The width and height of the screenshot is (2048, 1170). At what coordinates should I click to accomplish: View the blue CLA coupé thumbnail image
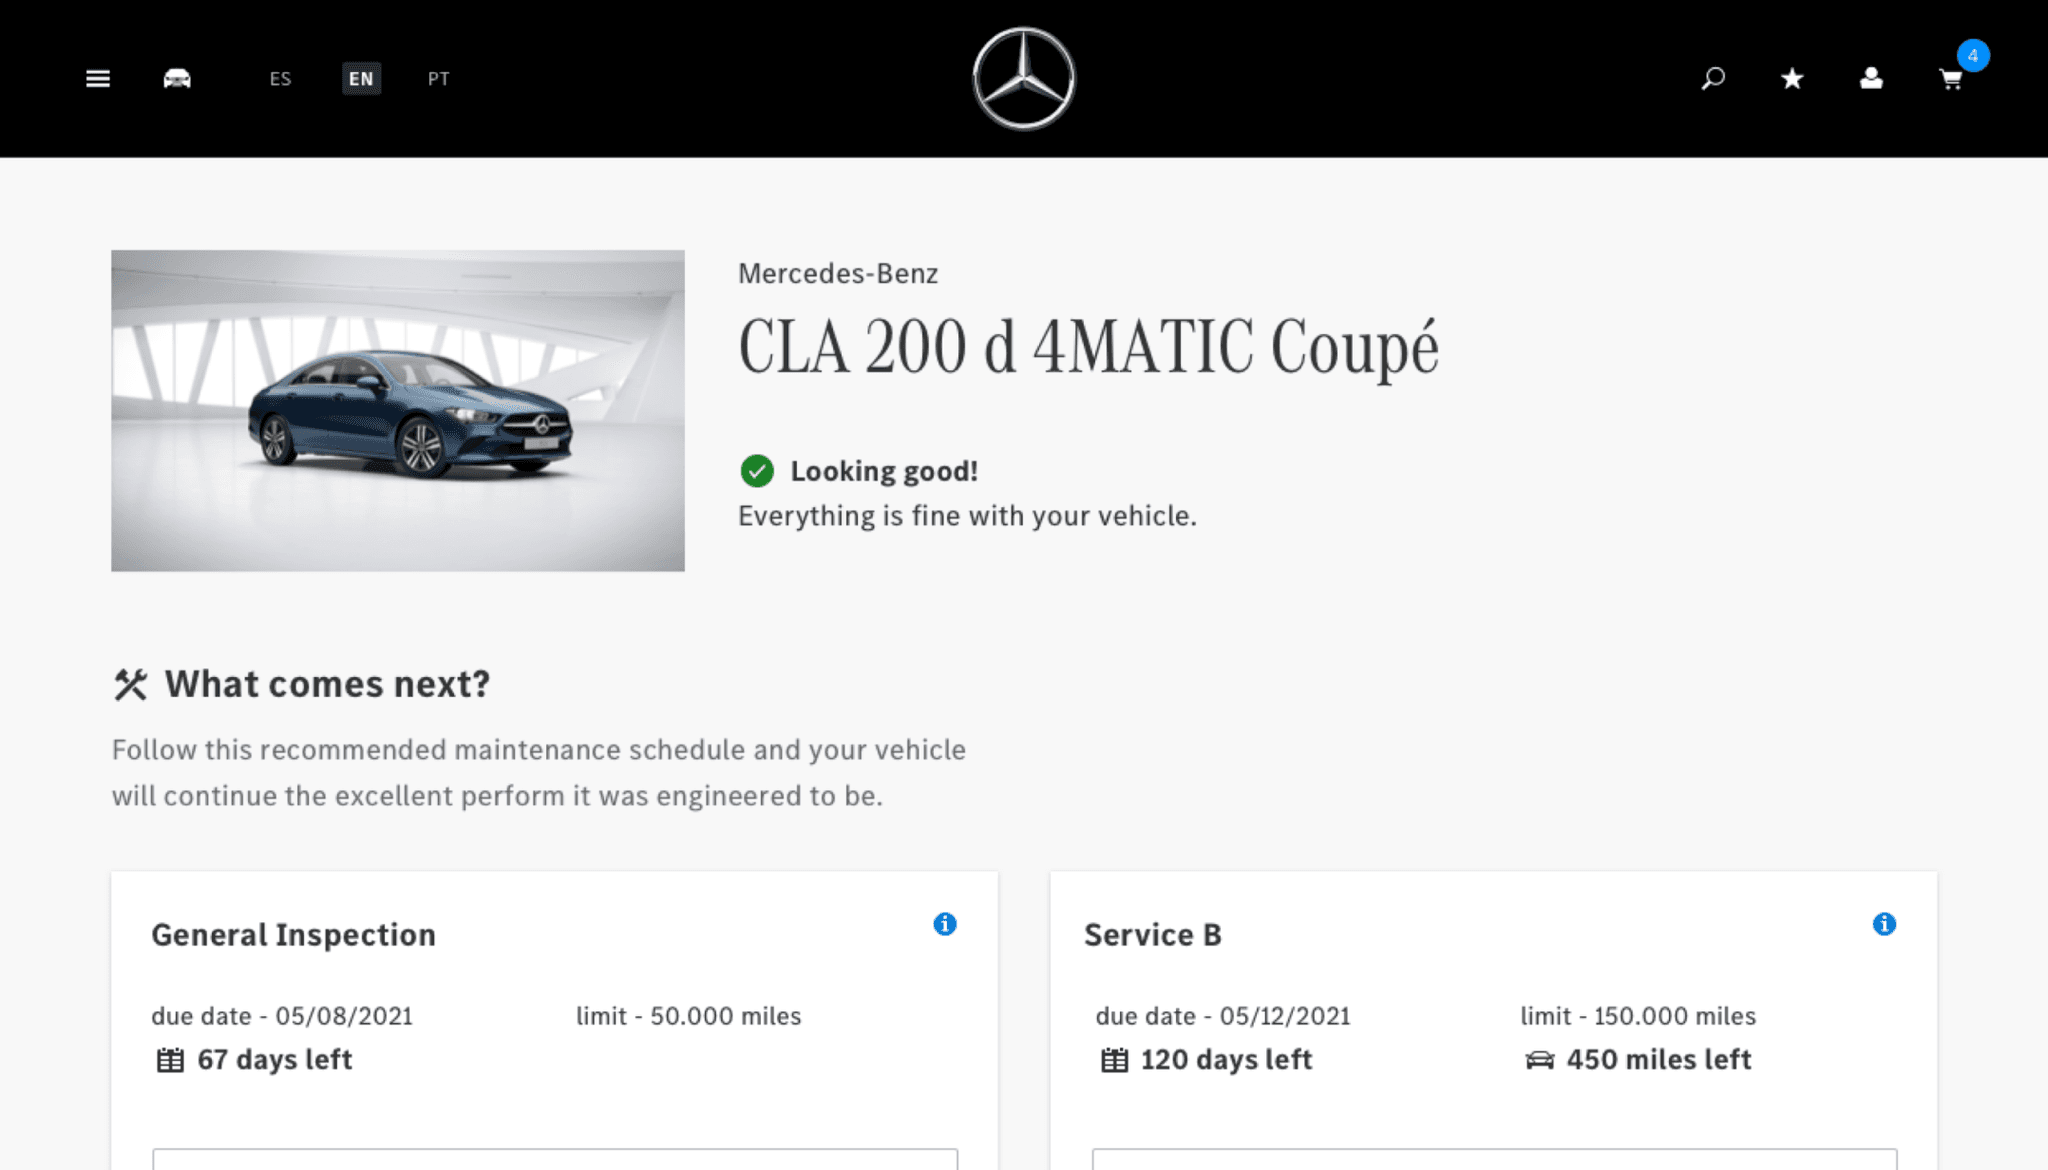(397, 410)
